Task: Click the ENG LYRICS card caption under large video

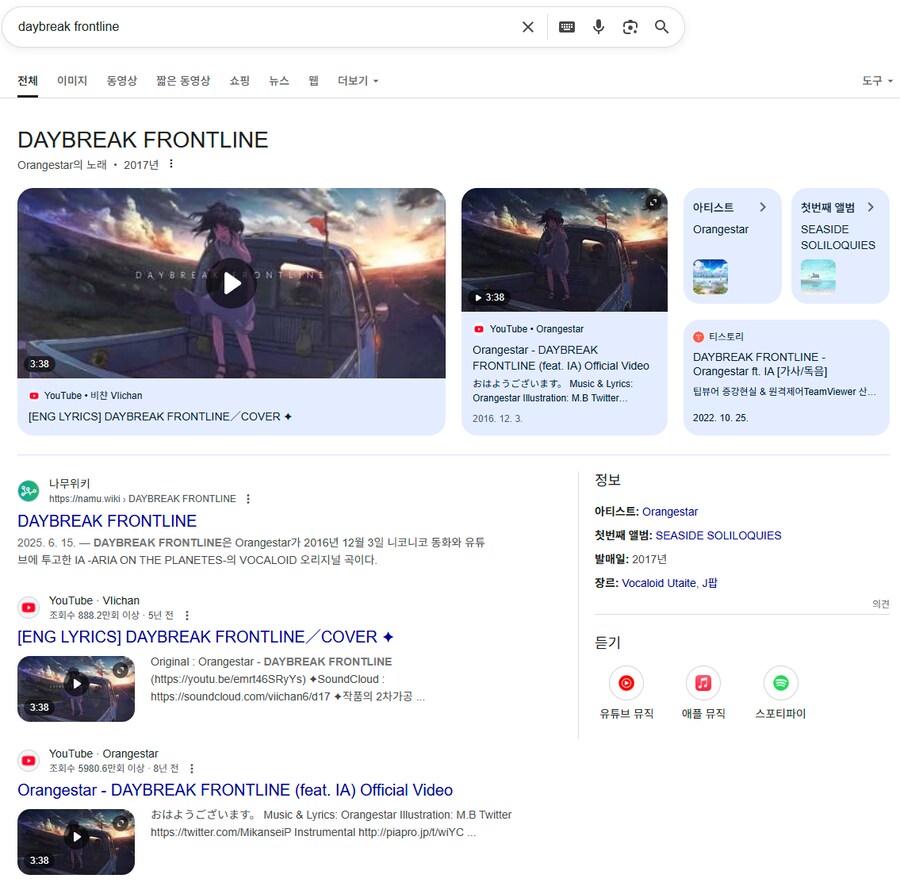Action: 160,417
